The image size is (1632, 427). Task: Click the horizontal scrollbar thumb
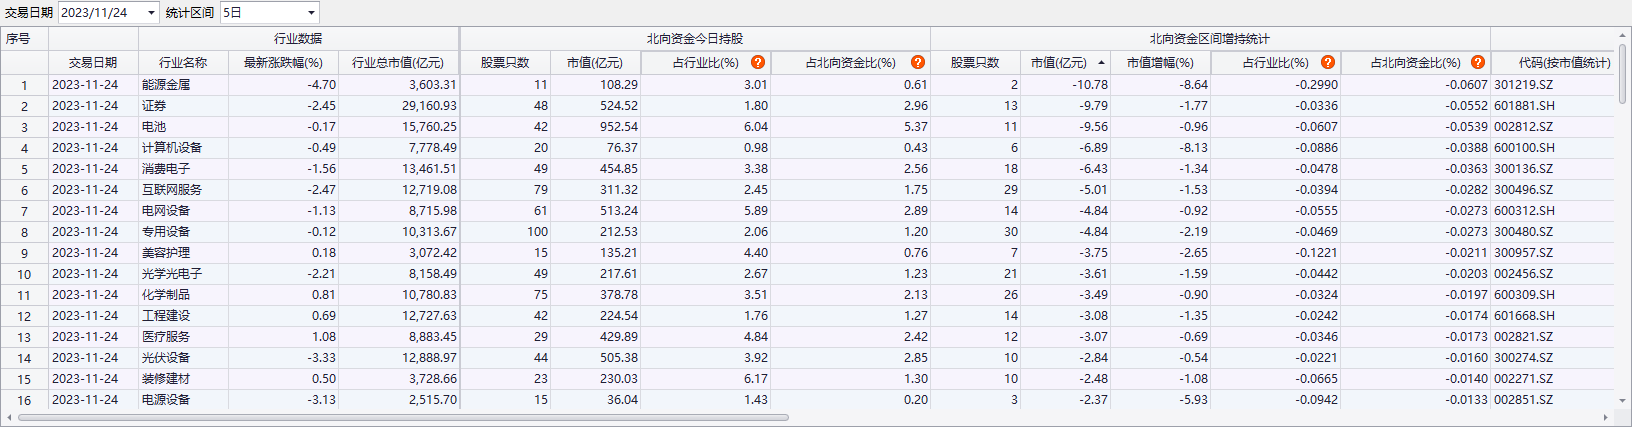400,418
